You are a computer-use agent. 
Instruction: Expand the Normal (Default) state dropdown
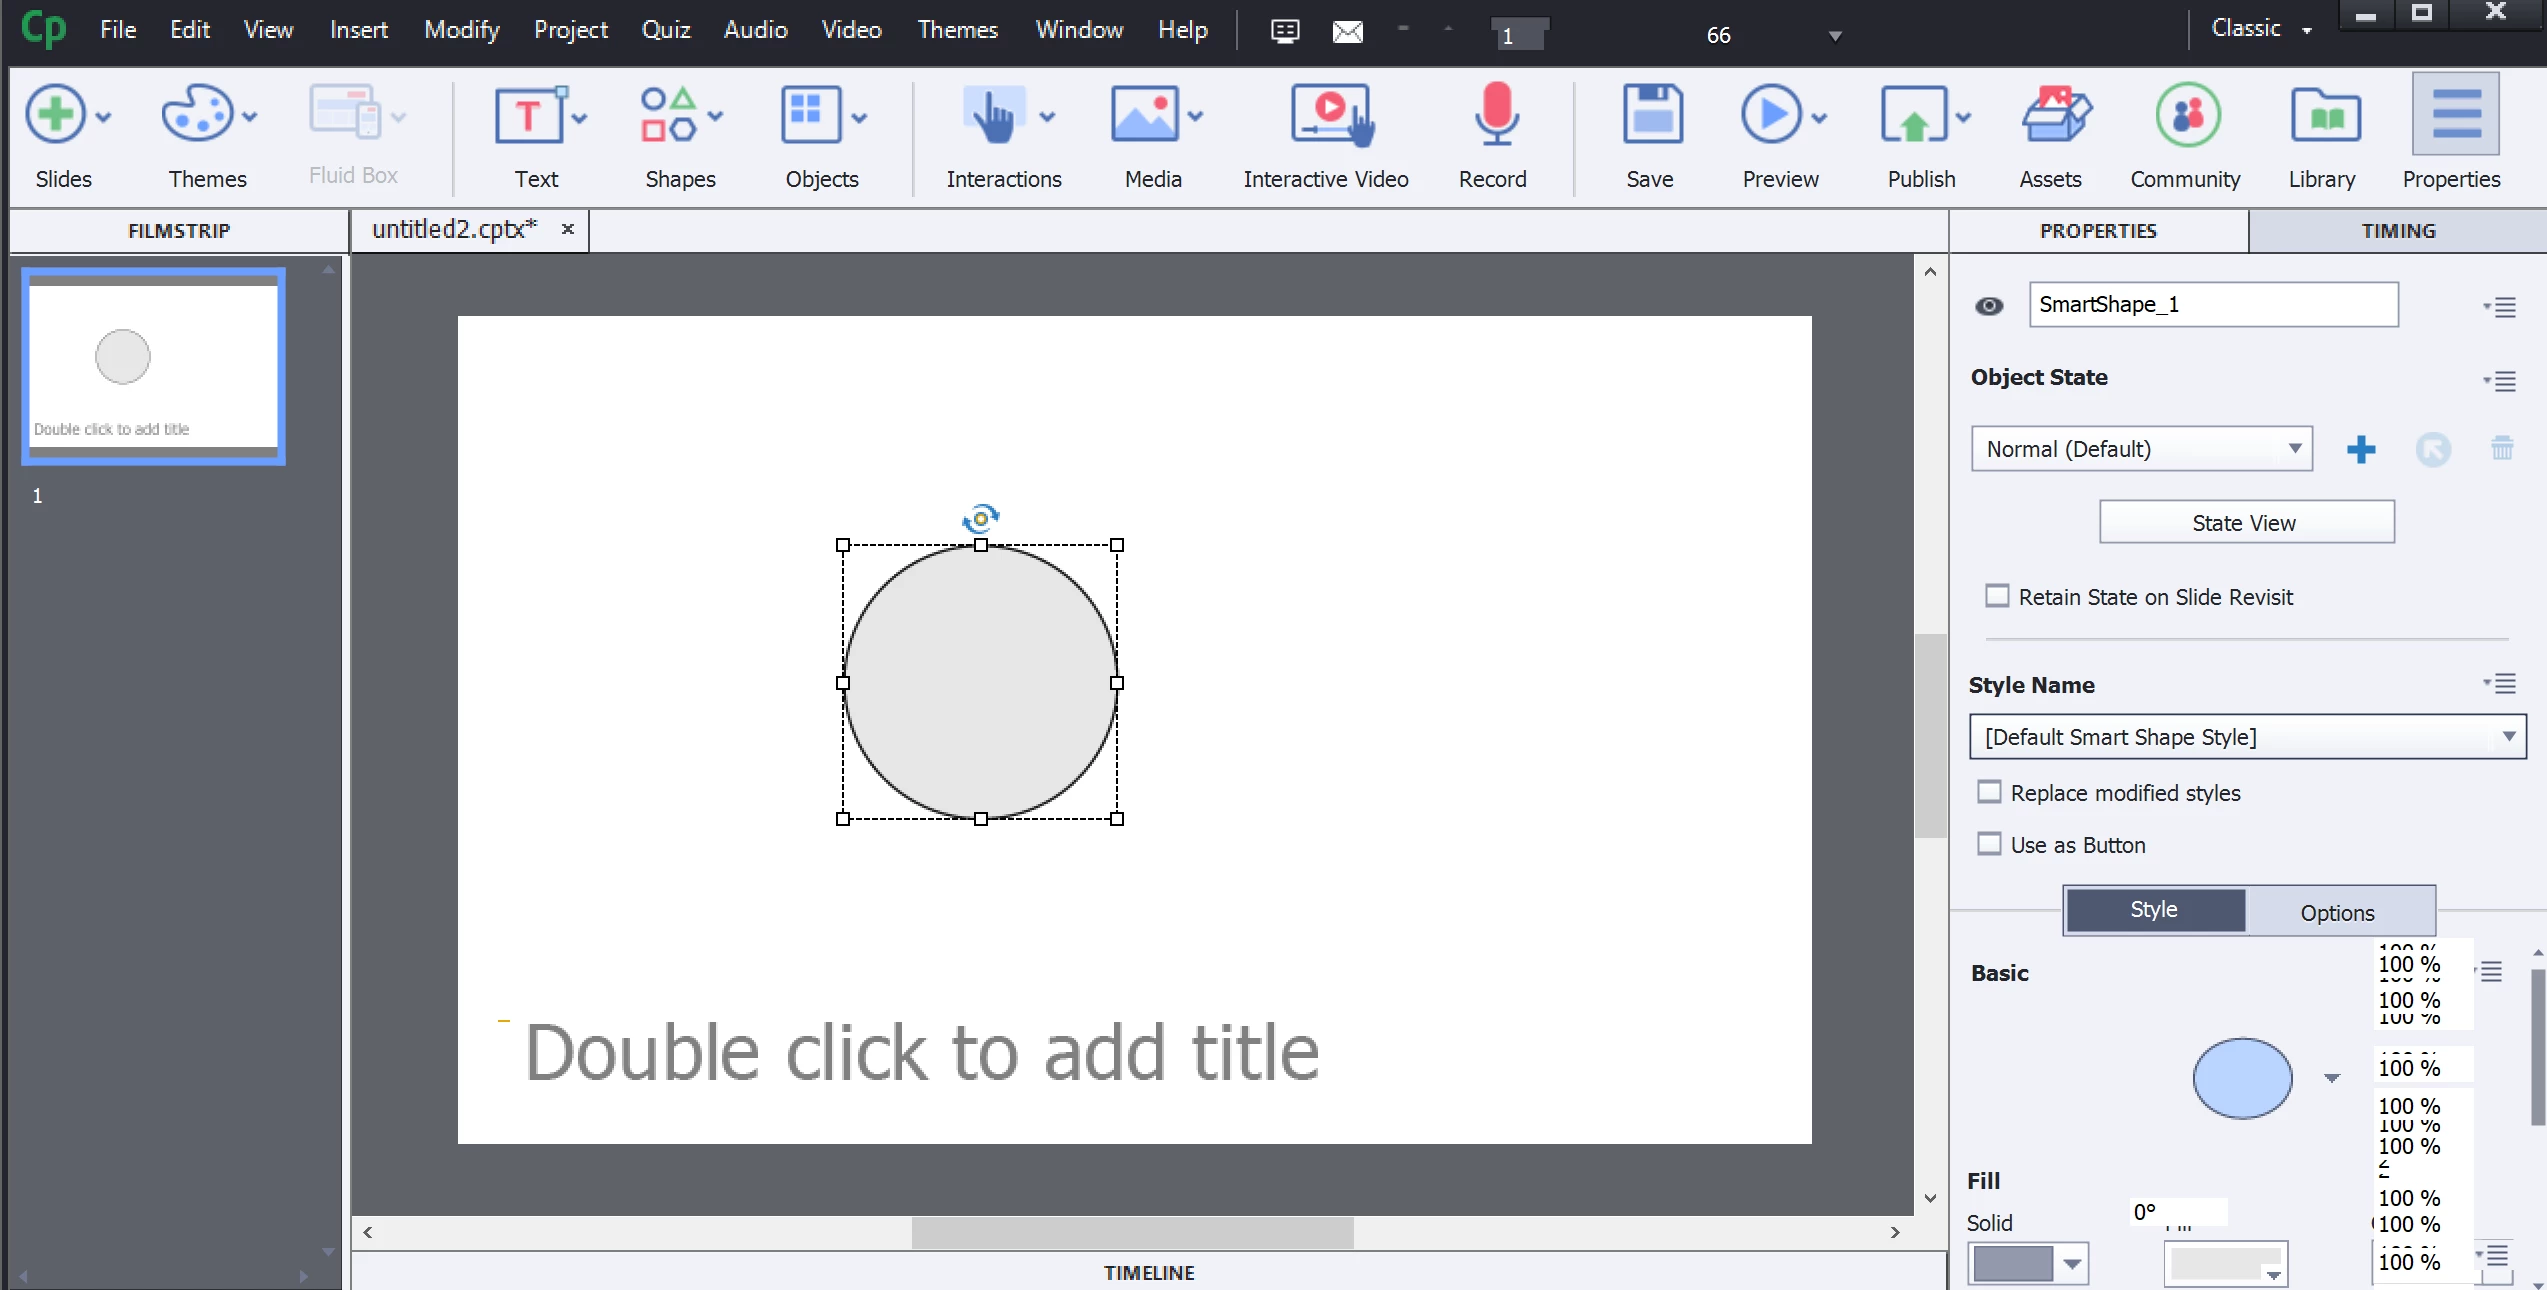click(2295, 449)
